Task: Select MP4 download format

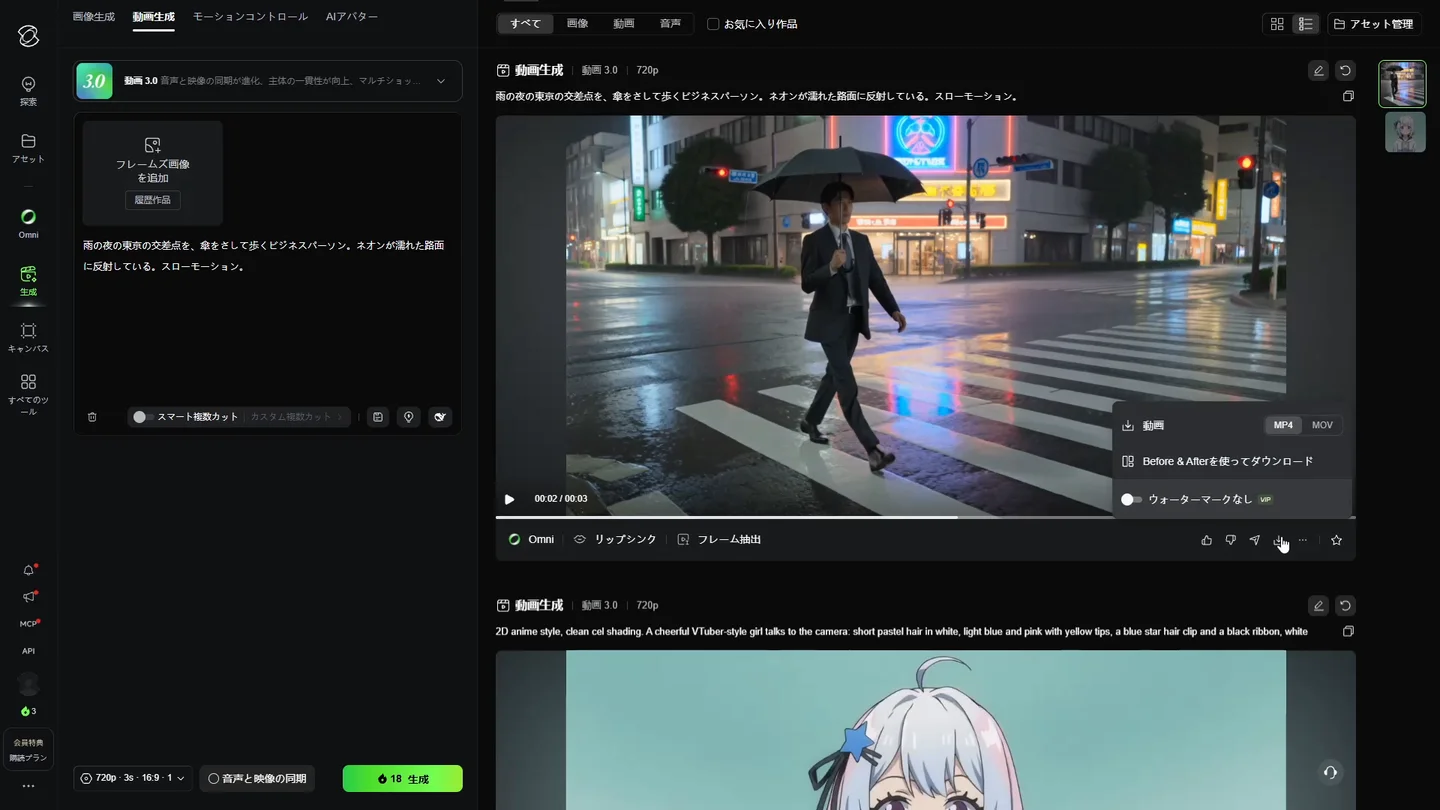Action: click(1283, 425)
